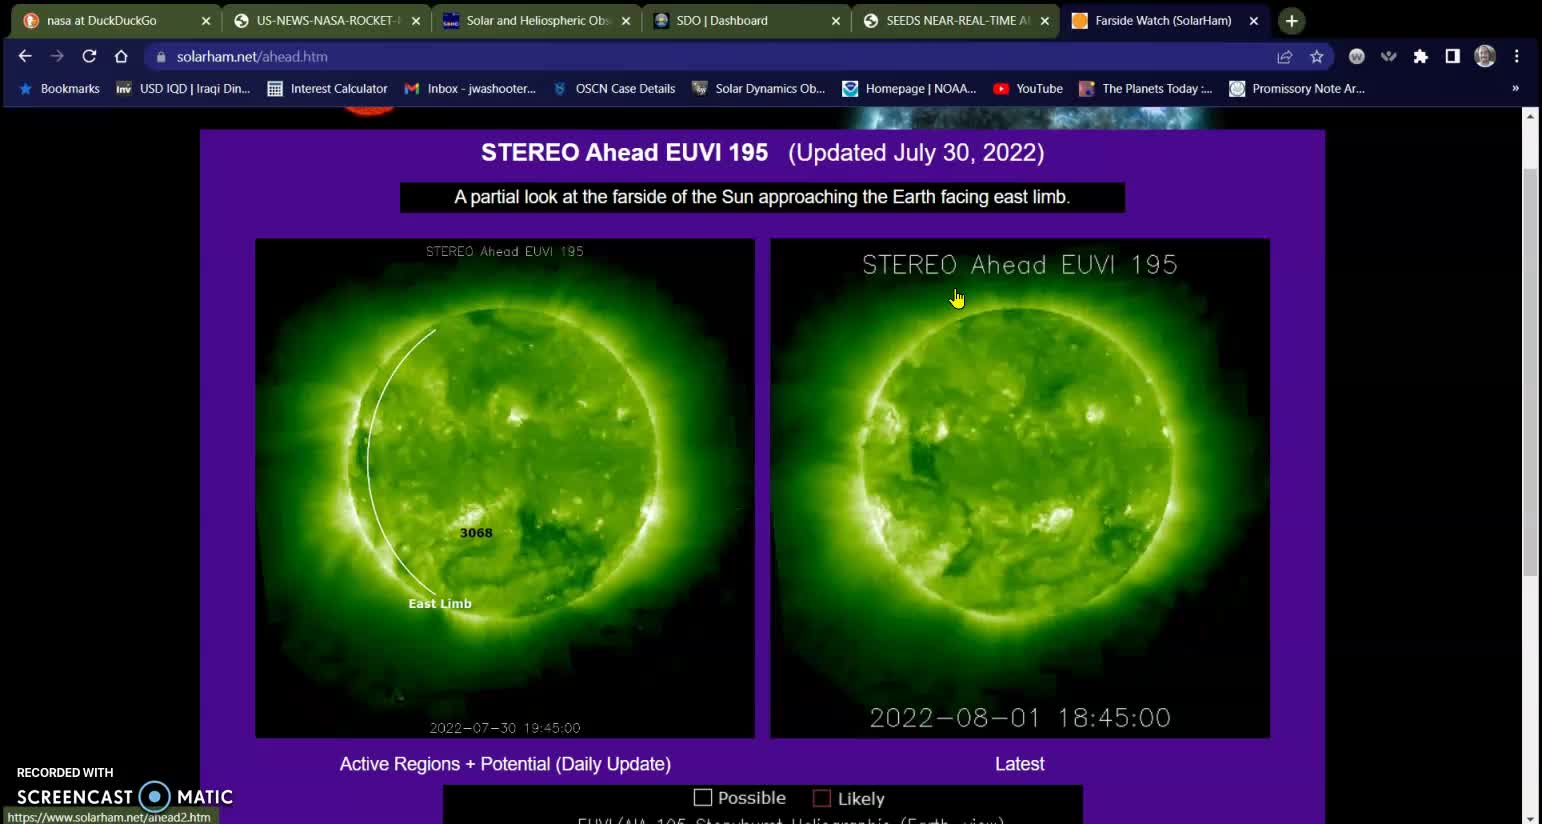
Task: Open OSCN Case Details bookmark
Action: 613,89
